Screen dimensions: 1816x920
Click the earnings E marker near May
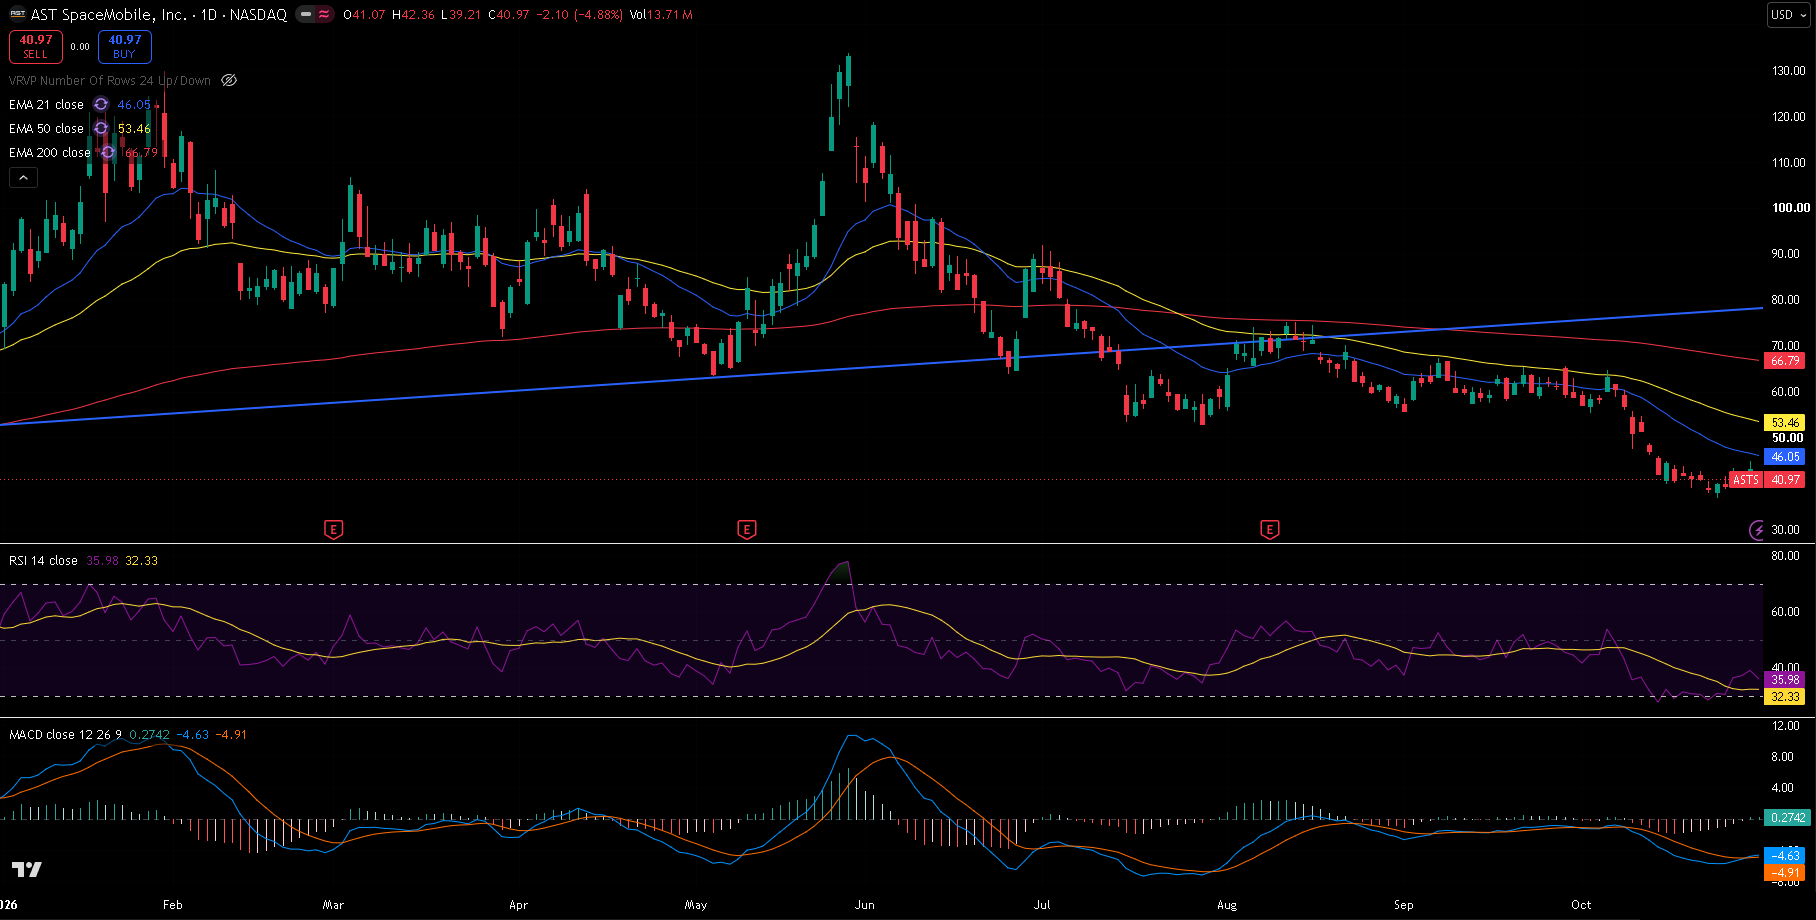pyautogui.click(x=746, y=529)
